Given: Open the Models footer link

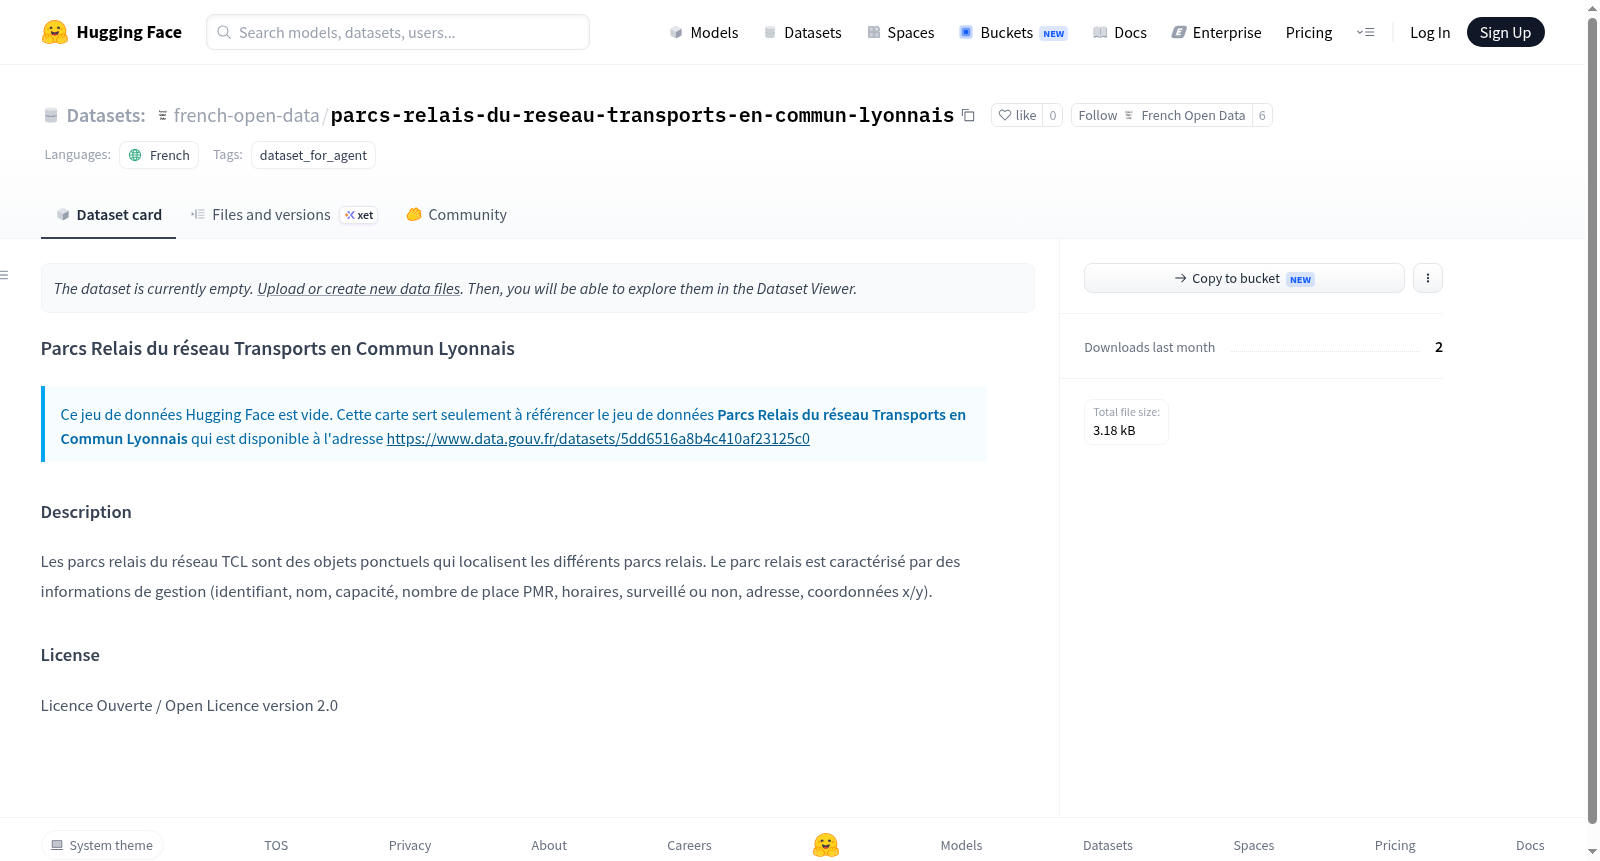Looking at the screenshot, I should [x=961, y=845].
